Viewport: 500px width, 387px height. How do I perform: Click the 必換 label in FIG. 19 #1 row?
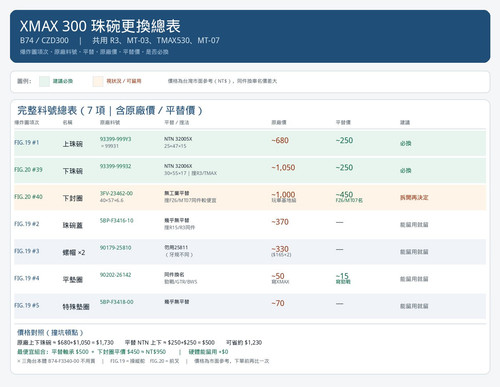(406, 143)
